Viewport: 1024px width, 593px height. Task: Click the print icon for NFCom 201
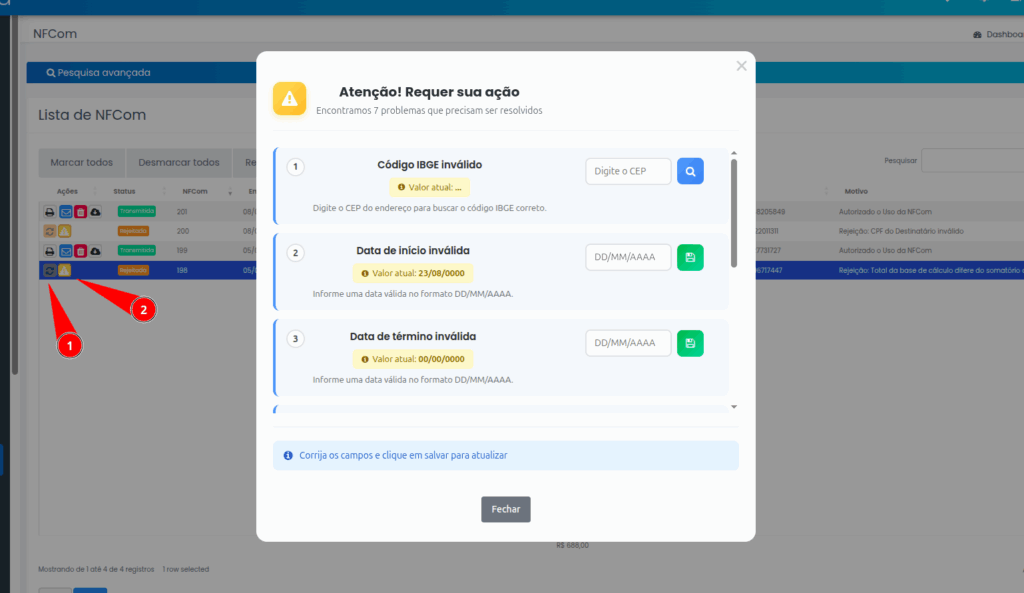click(49, 212)
